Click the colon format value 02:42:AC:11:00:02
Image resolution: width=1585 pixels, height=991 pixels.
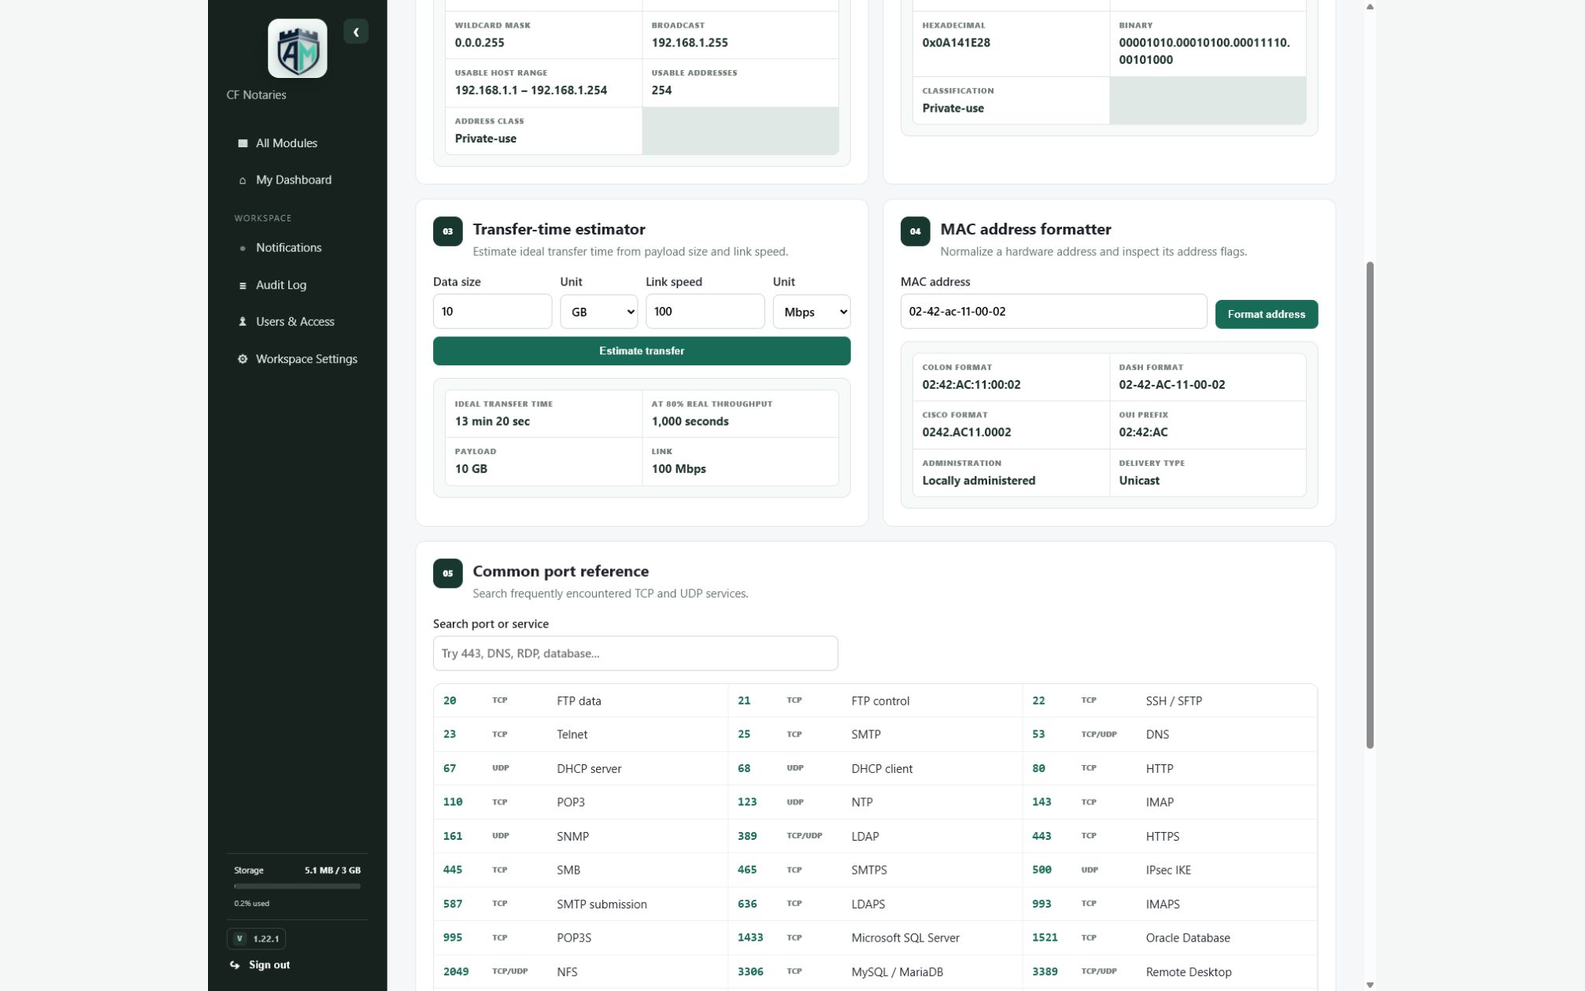click(971, 385)
